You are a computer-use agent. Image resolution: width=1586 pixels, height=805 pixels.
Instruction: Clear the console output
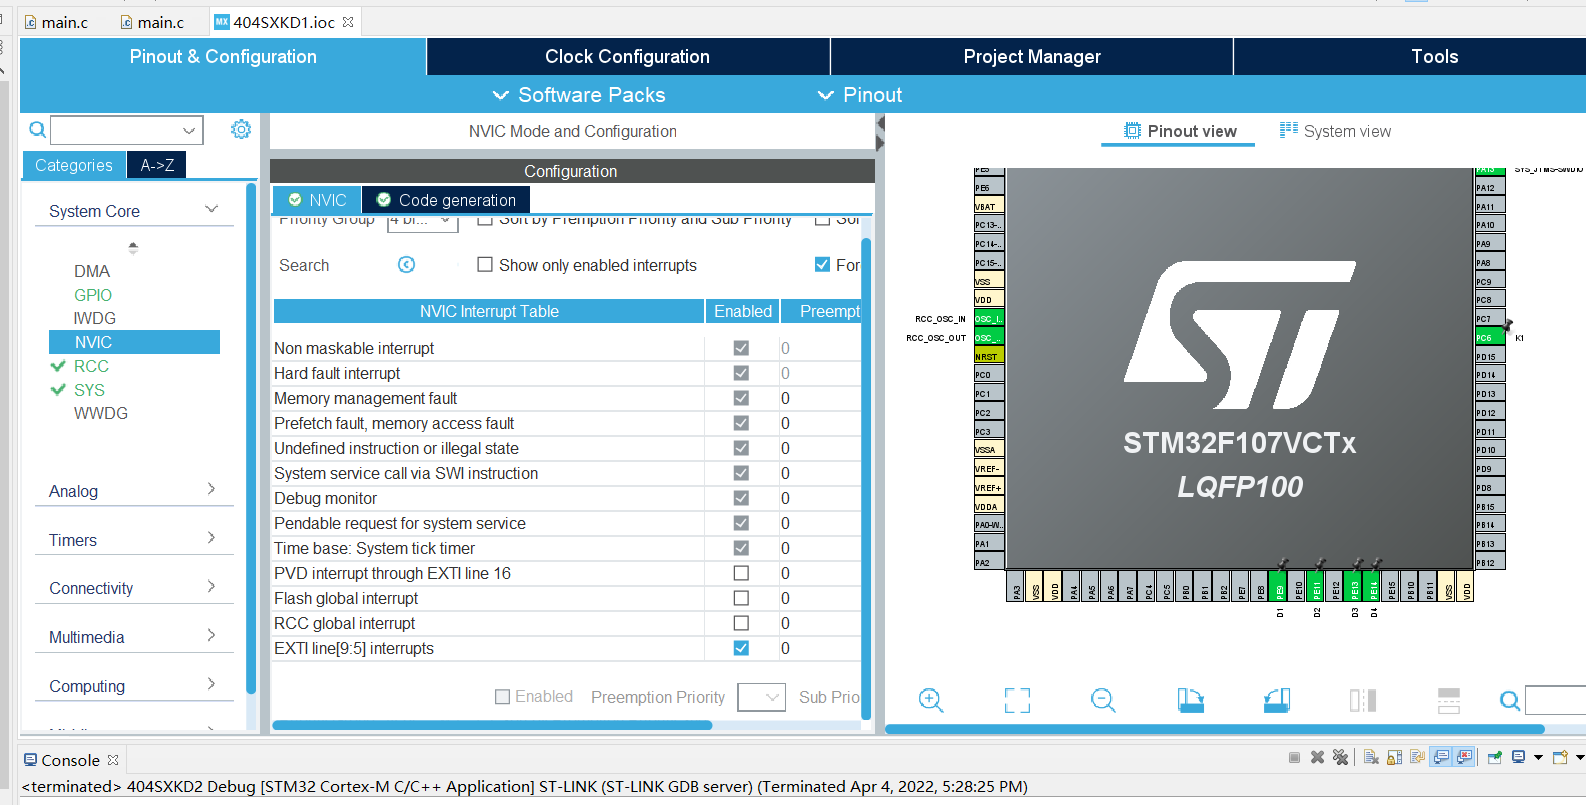coord(1371,757)
